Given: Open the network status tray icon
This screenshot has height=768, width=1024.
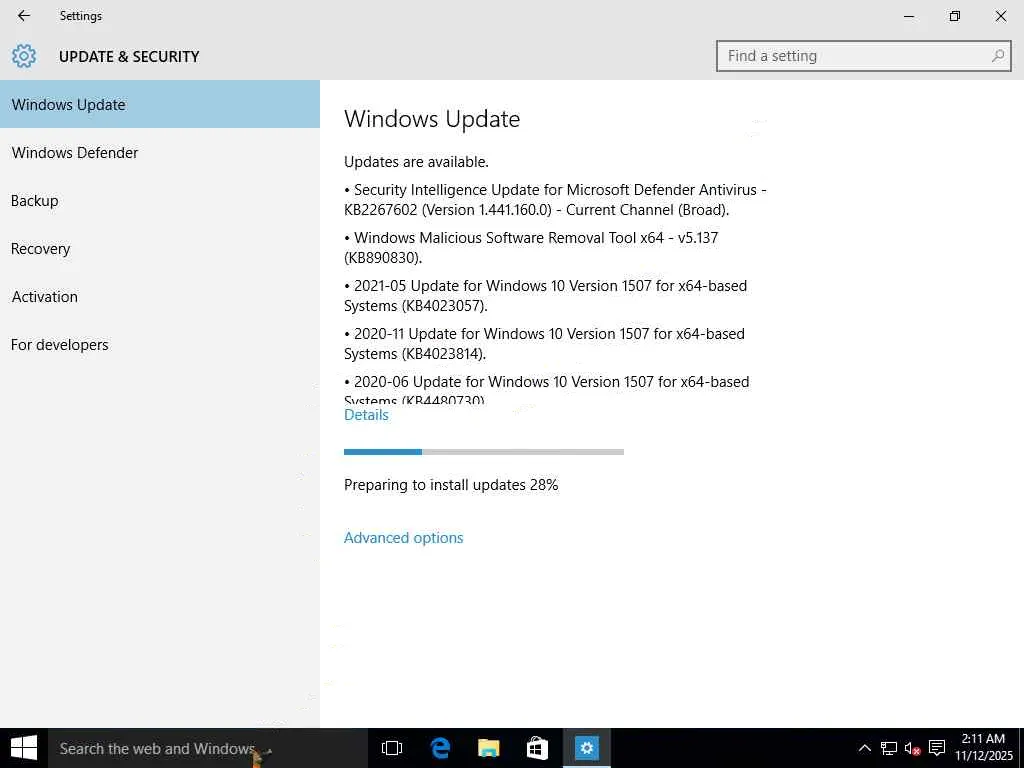Looking at the screenshot, I should pyautogui.click(x=888, y=748).
